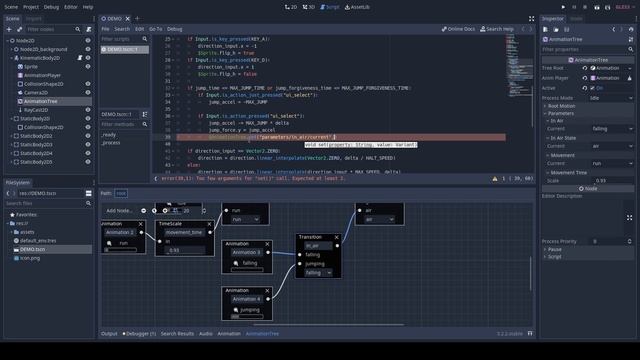Image resolution: width=640 pixels, height=360 pixels.
Task: Open the Animation bottom panel tab
Action: 229,333
